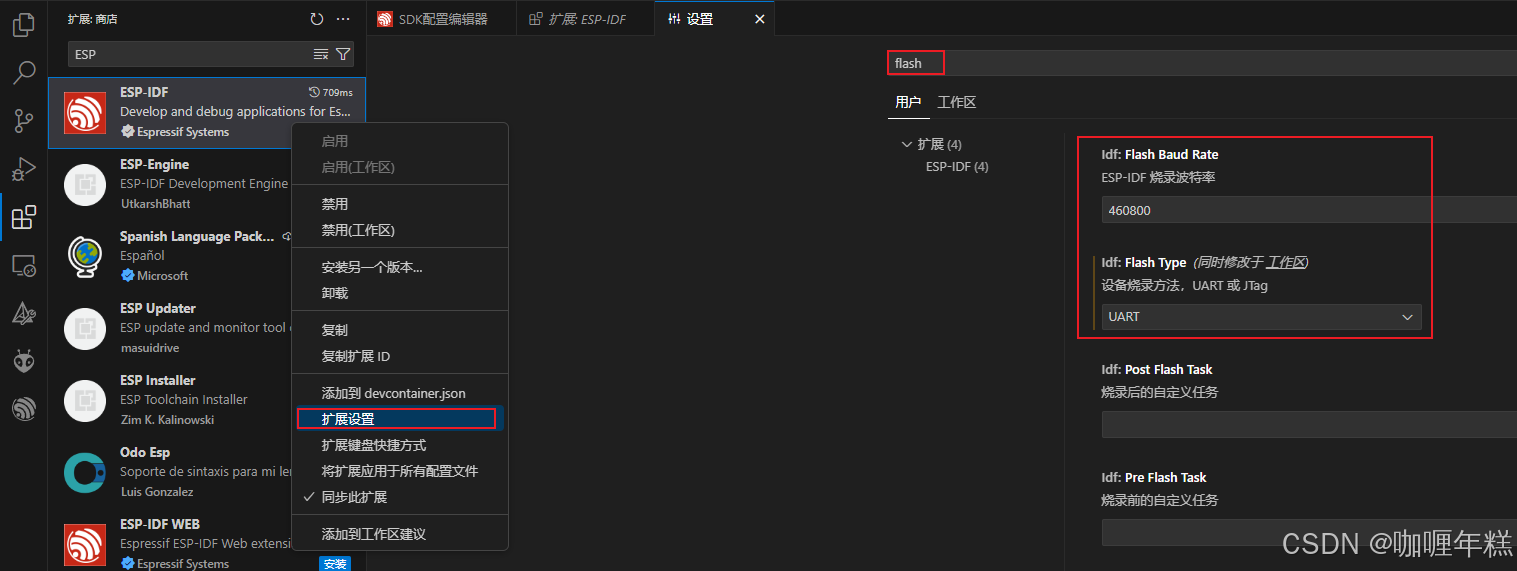Open the Espressif ESP-IDF activity bar icon
Image resolution: width=1517 pixels, height=571 pixels.
(x=24, y=409)
